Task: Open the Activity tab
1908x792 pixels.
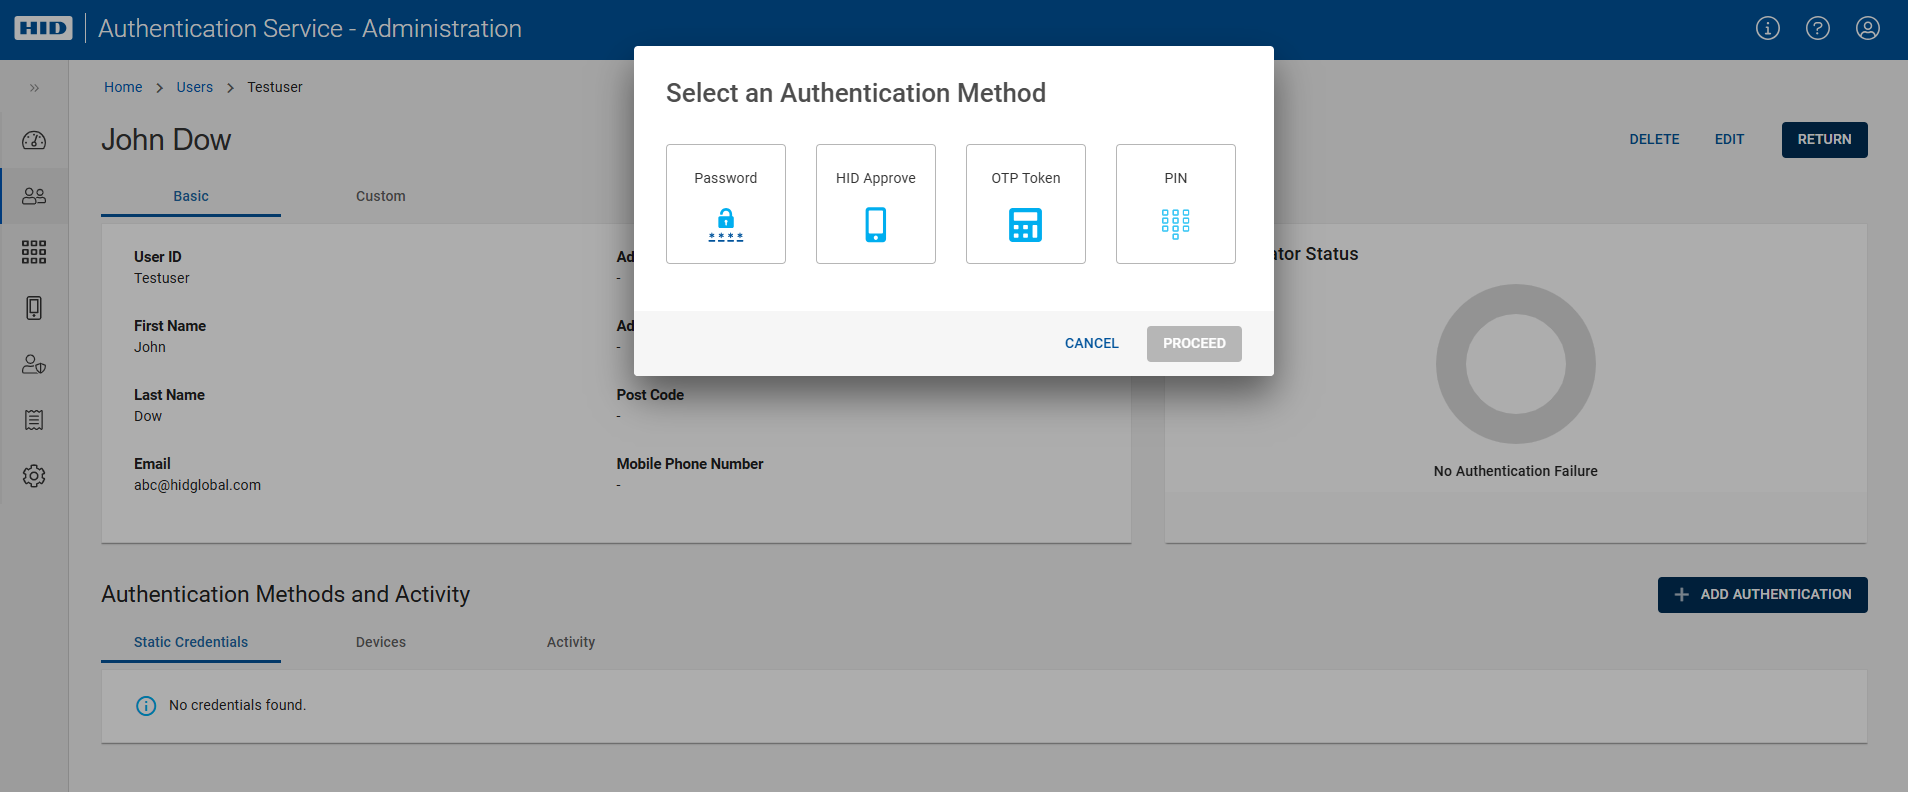Action: (570, 642)
